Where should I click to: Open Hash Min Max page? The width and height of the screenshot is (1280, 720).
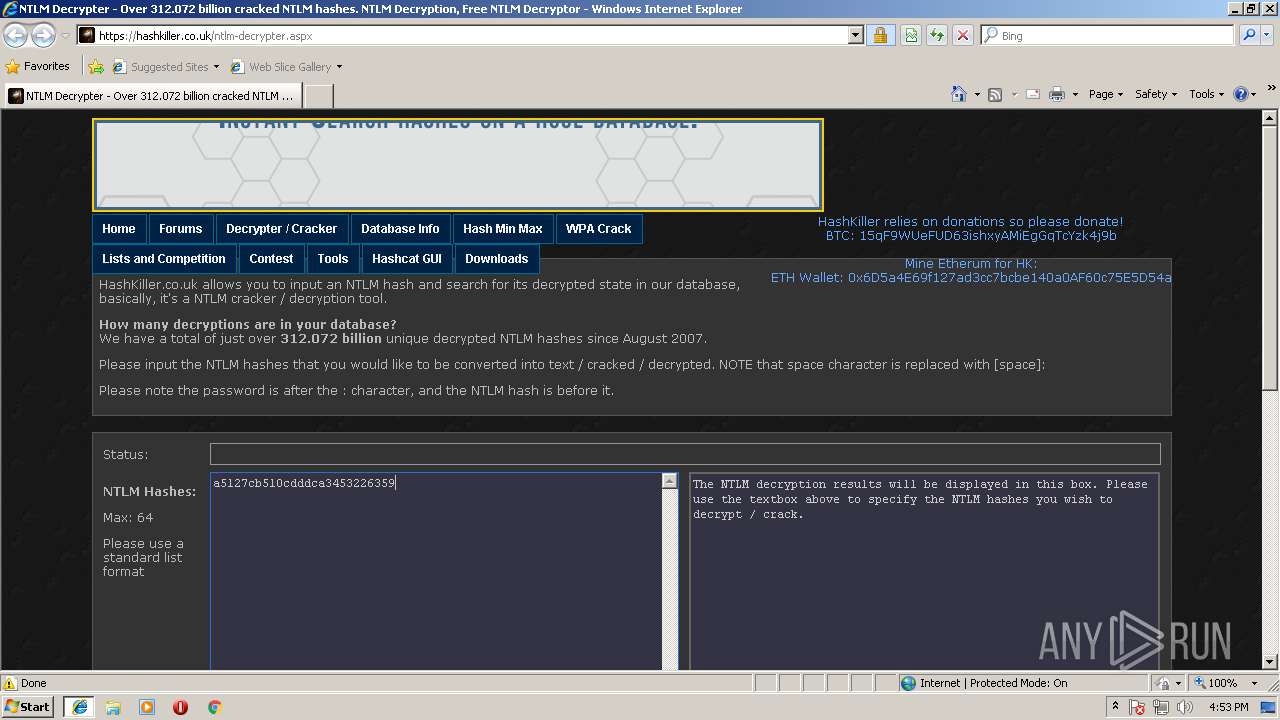tap(503, 229)
